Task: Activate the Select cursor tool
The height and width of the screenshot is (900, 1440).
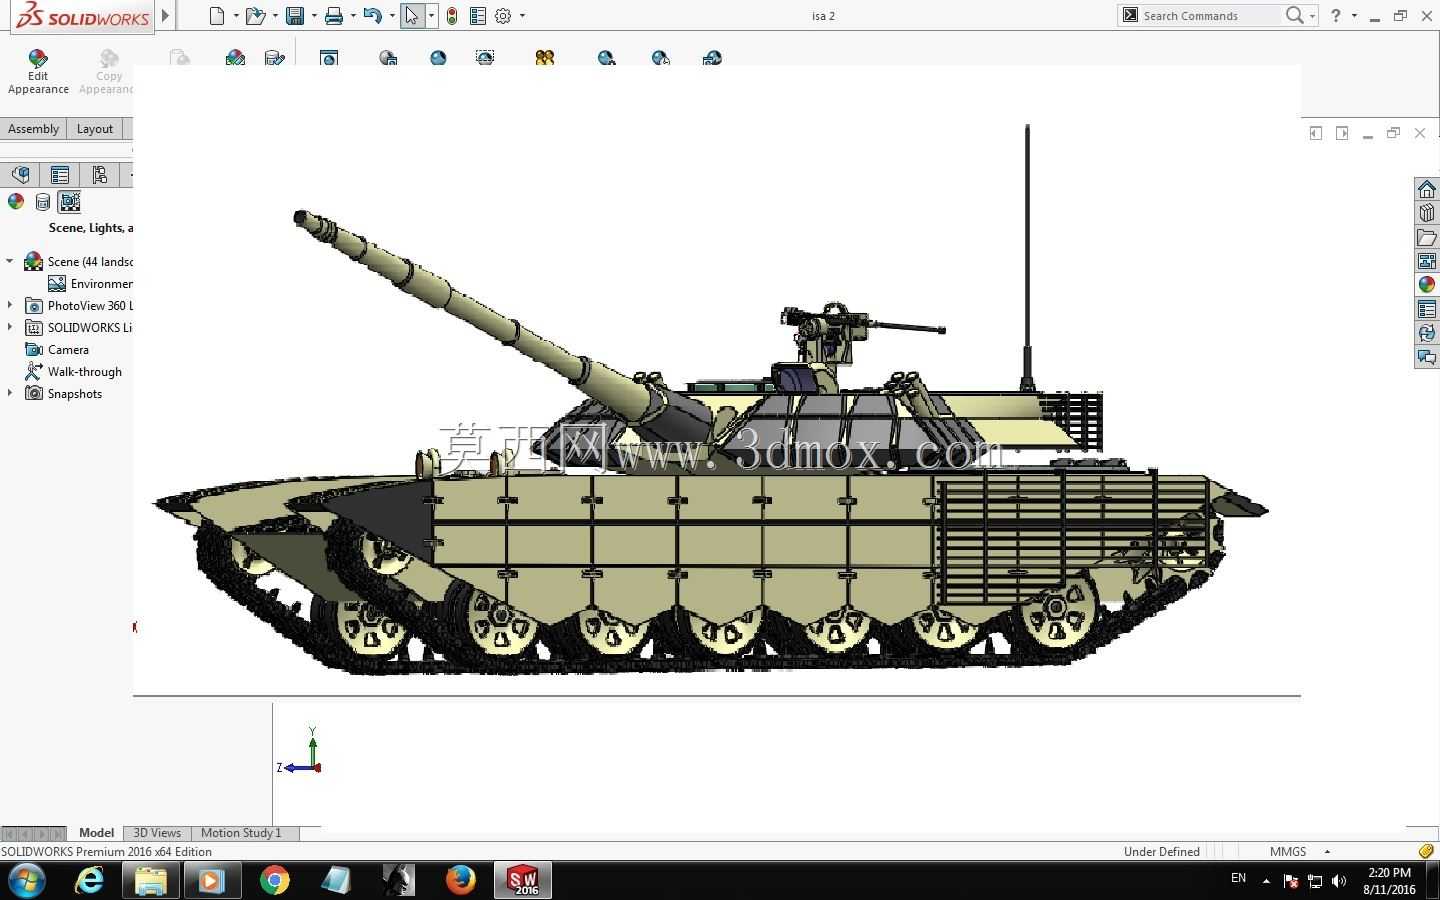Action: tap(412, 16)
